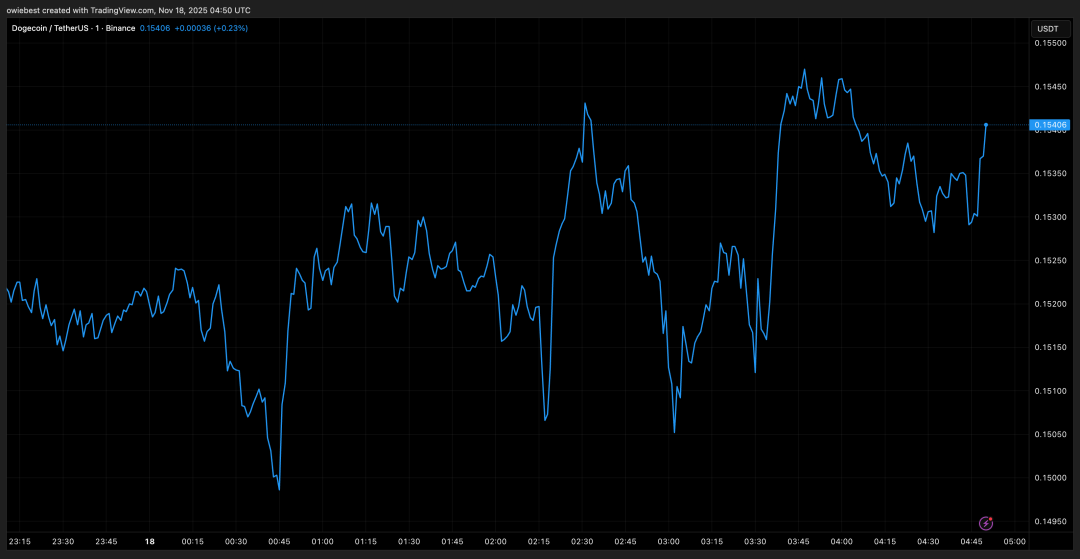The height and width of the screenshot is (559, 1080).
Task: Click the 00:45 time axis label
Action: click(x=279, y=541)
